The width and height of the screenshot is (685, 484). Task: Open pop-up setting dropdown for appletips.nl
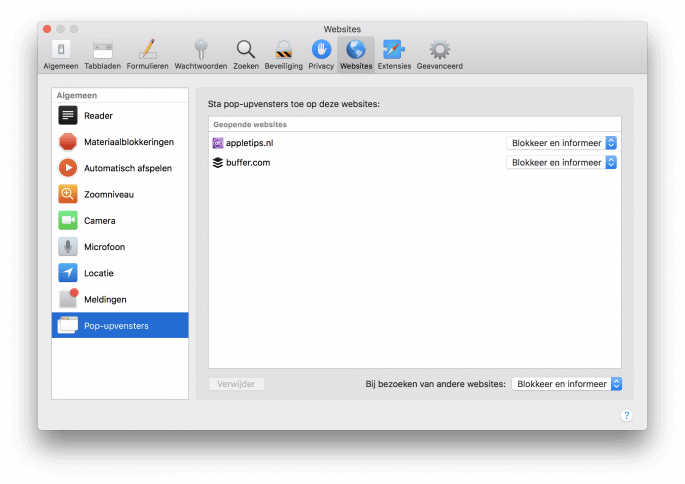click(x=561, y=143)
